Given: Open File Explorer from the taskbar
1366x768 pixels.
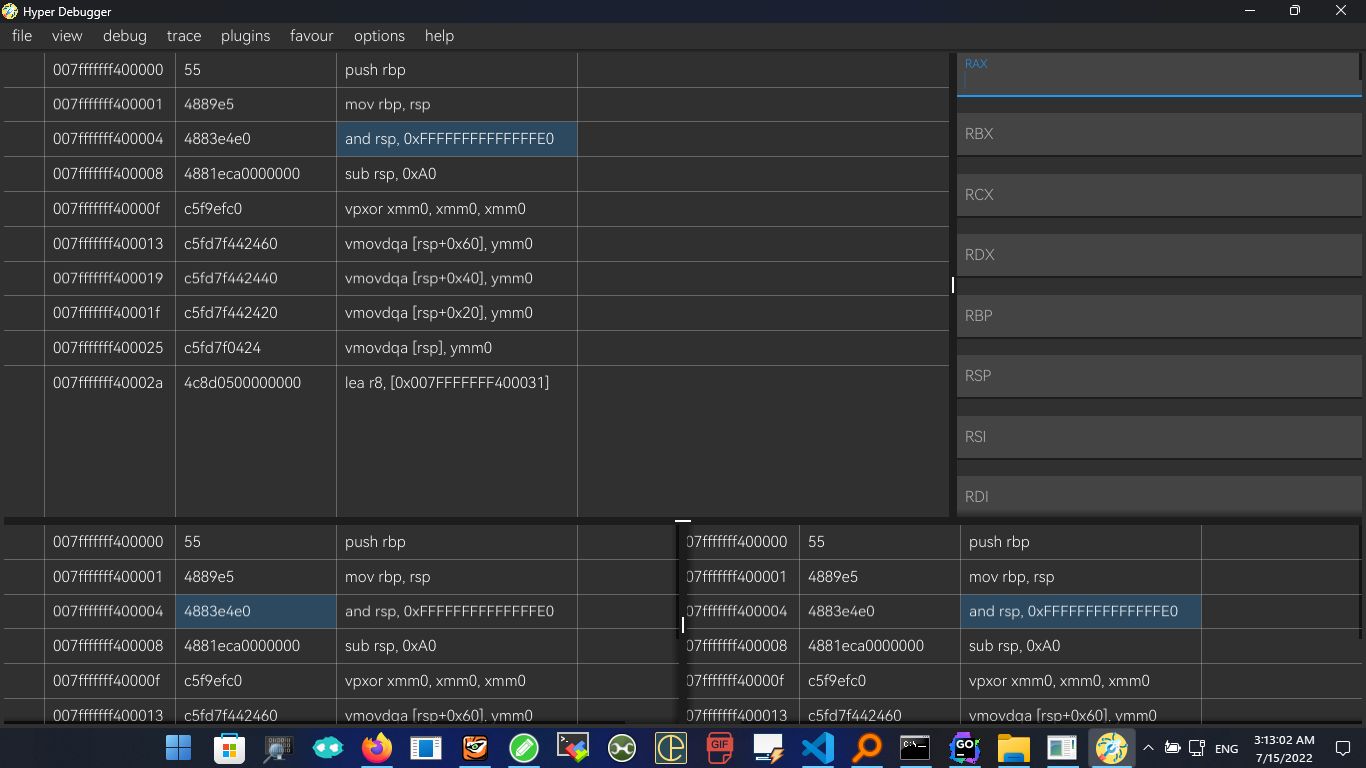Looking at the screenshot, I should click(1013, 747).
